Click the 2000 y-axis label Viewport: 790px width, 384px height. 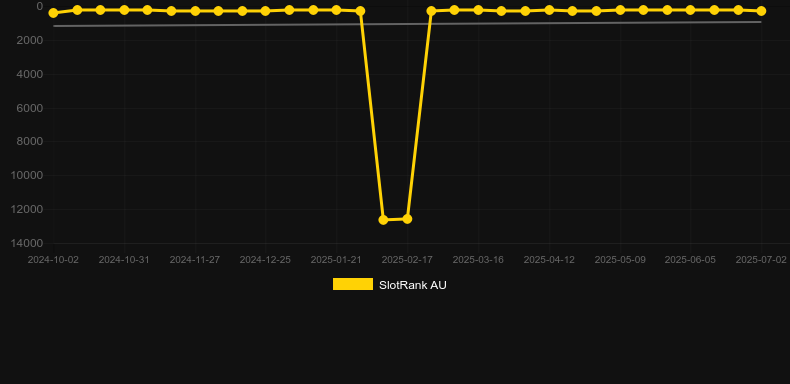click(30, 40)
